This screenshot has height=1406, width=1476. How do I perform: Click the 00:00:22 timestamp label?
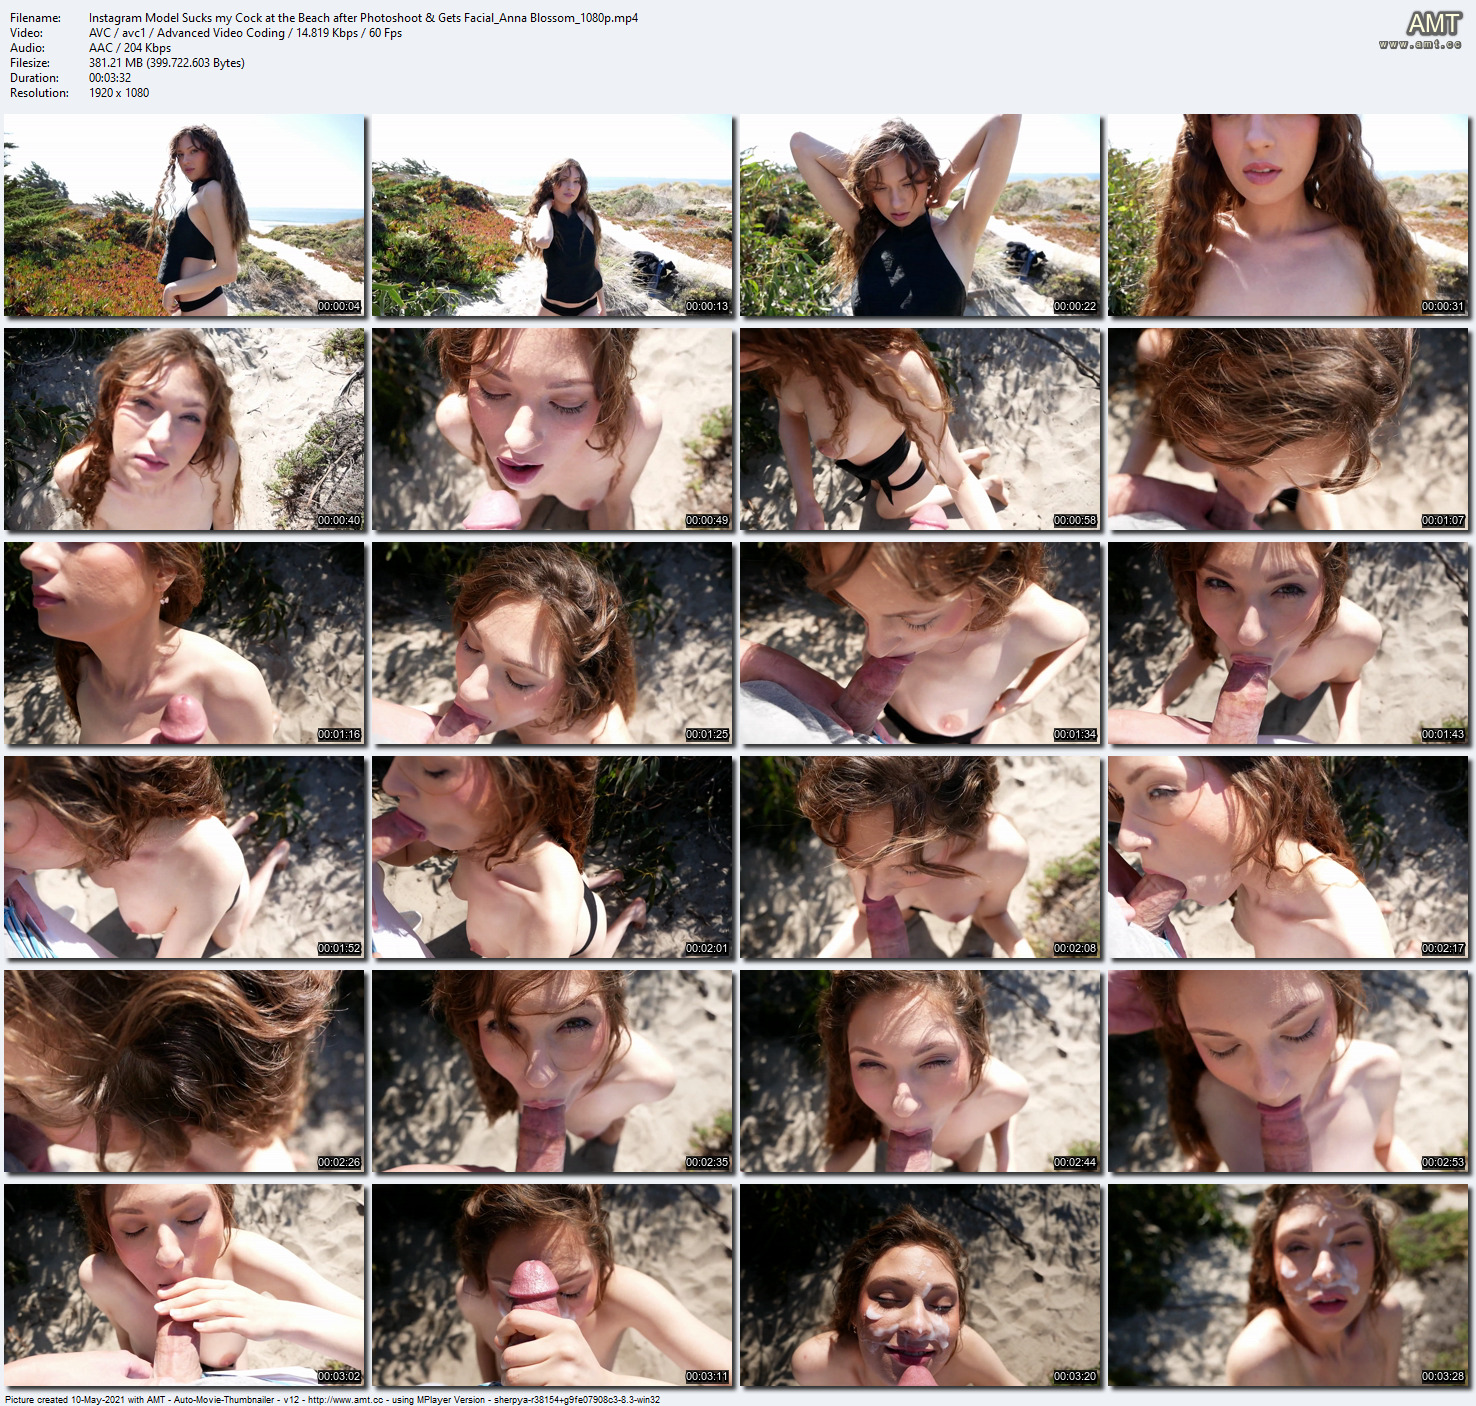(x=1075, y=307)
